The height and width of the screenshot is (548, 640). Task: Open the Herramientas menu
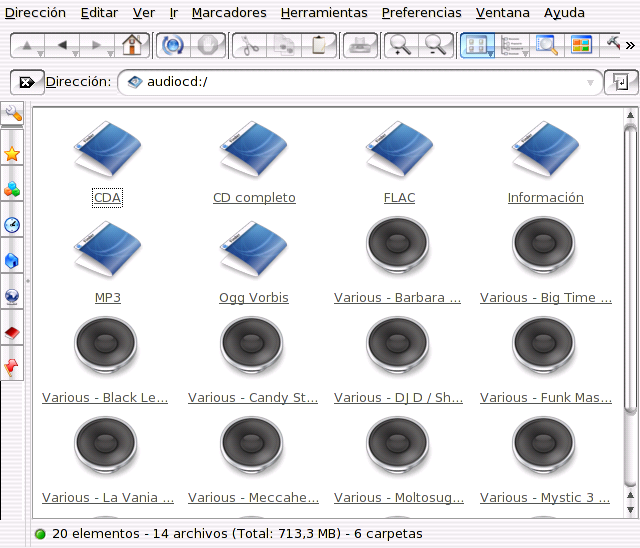coord(324,13)
